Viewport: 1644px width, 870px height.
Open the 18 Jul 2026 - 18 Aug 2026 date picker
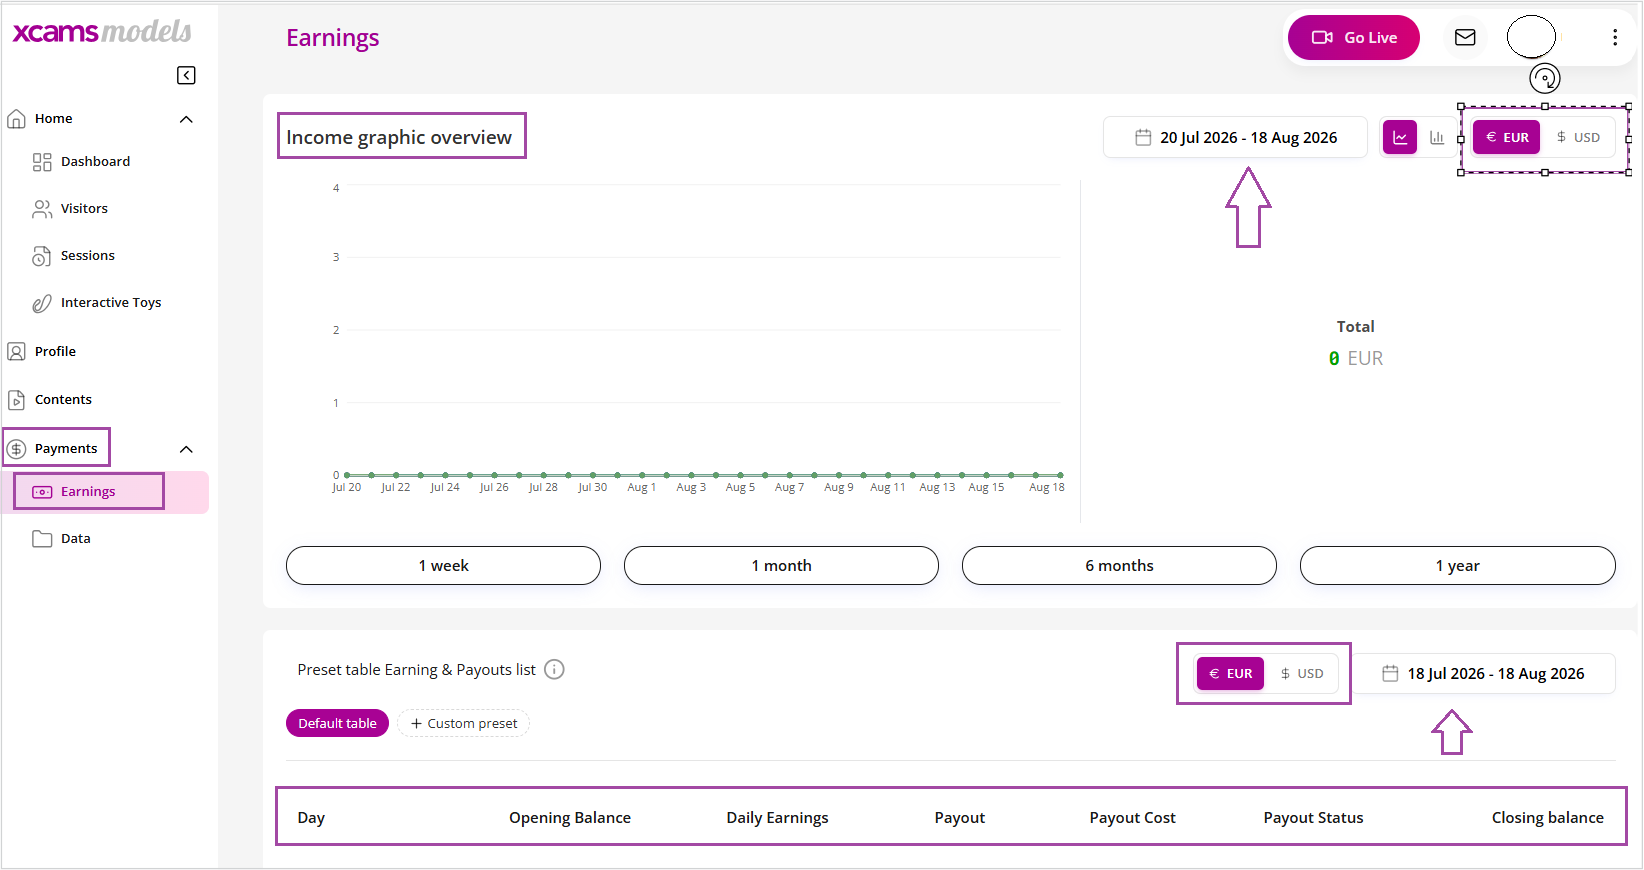click(x=1485, y=673)
